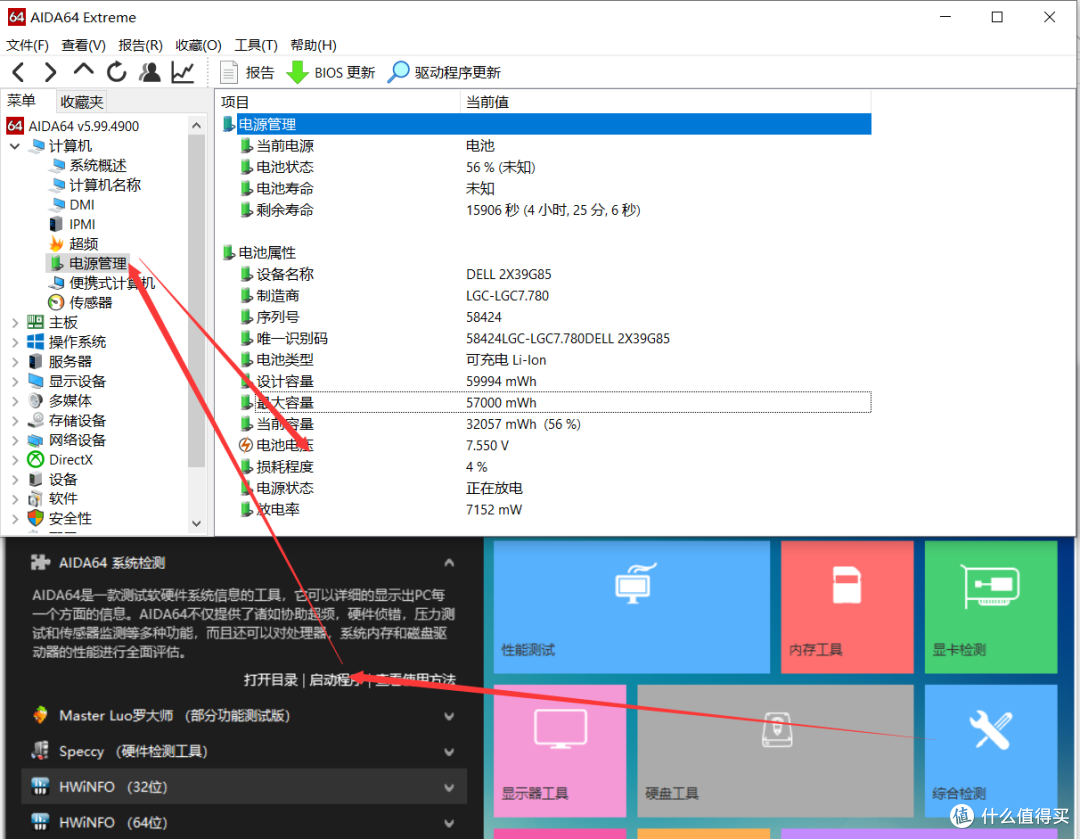Select the 电池电压 row icon
The width and height of the screenshot is (1080, 839).
246,446
